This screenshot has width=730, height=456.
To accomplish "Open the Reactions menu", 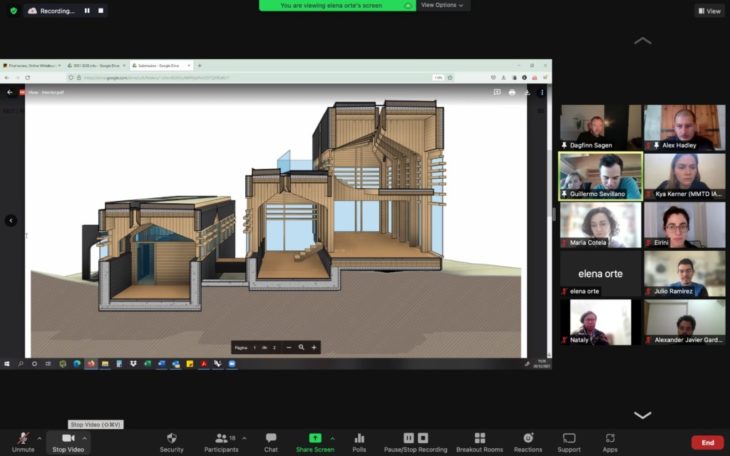I will click(528, 440).
